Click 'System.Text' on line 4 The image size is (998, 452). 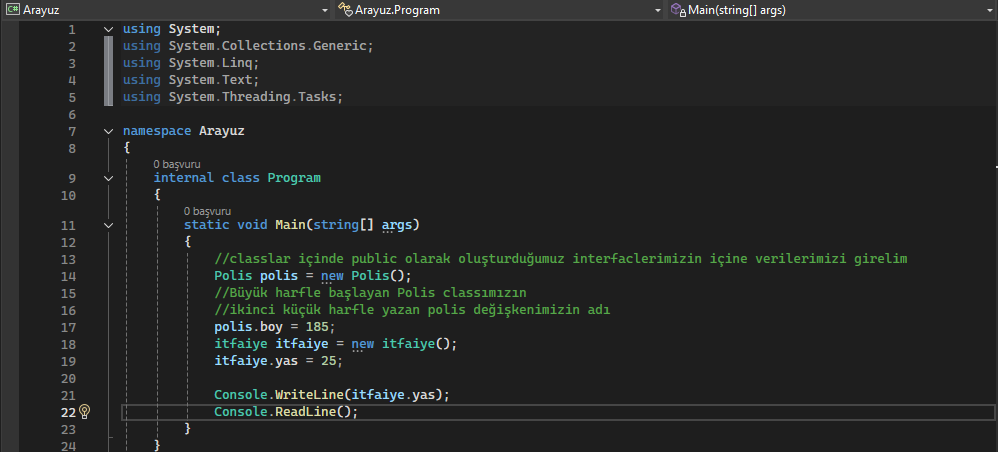(211, 80)
